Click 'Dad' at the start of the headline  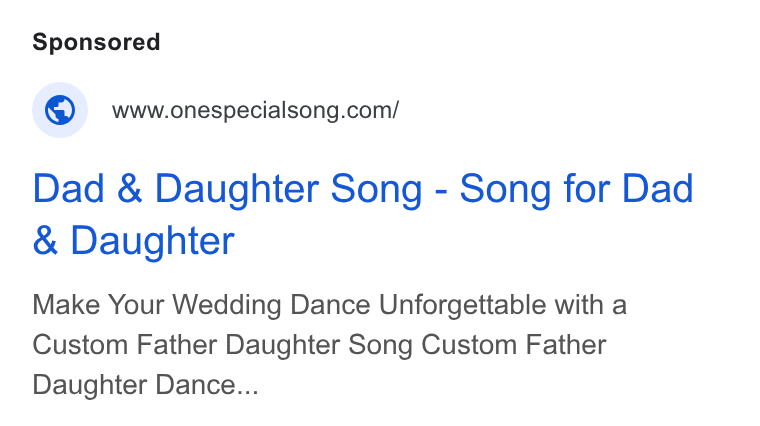(68, 189)
